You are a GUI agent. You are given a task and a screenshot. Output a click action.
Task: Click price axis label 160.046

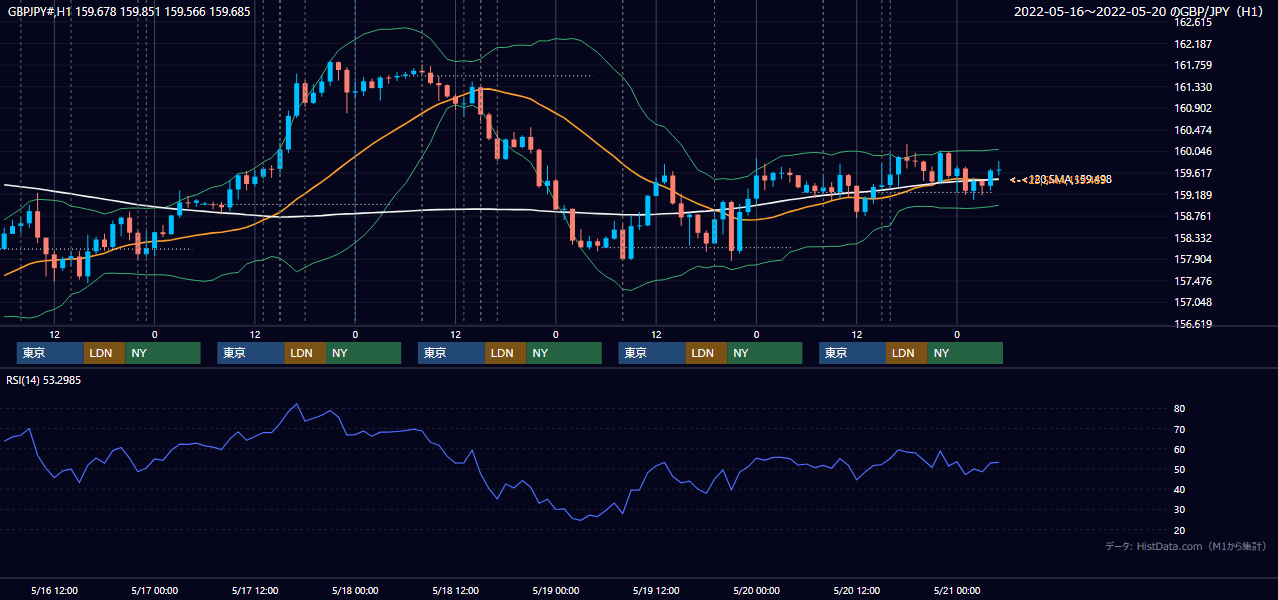coord(1192,152)
